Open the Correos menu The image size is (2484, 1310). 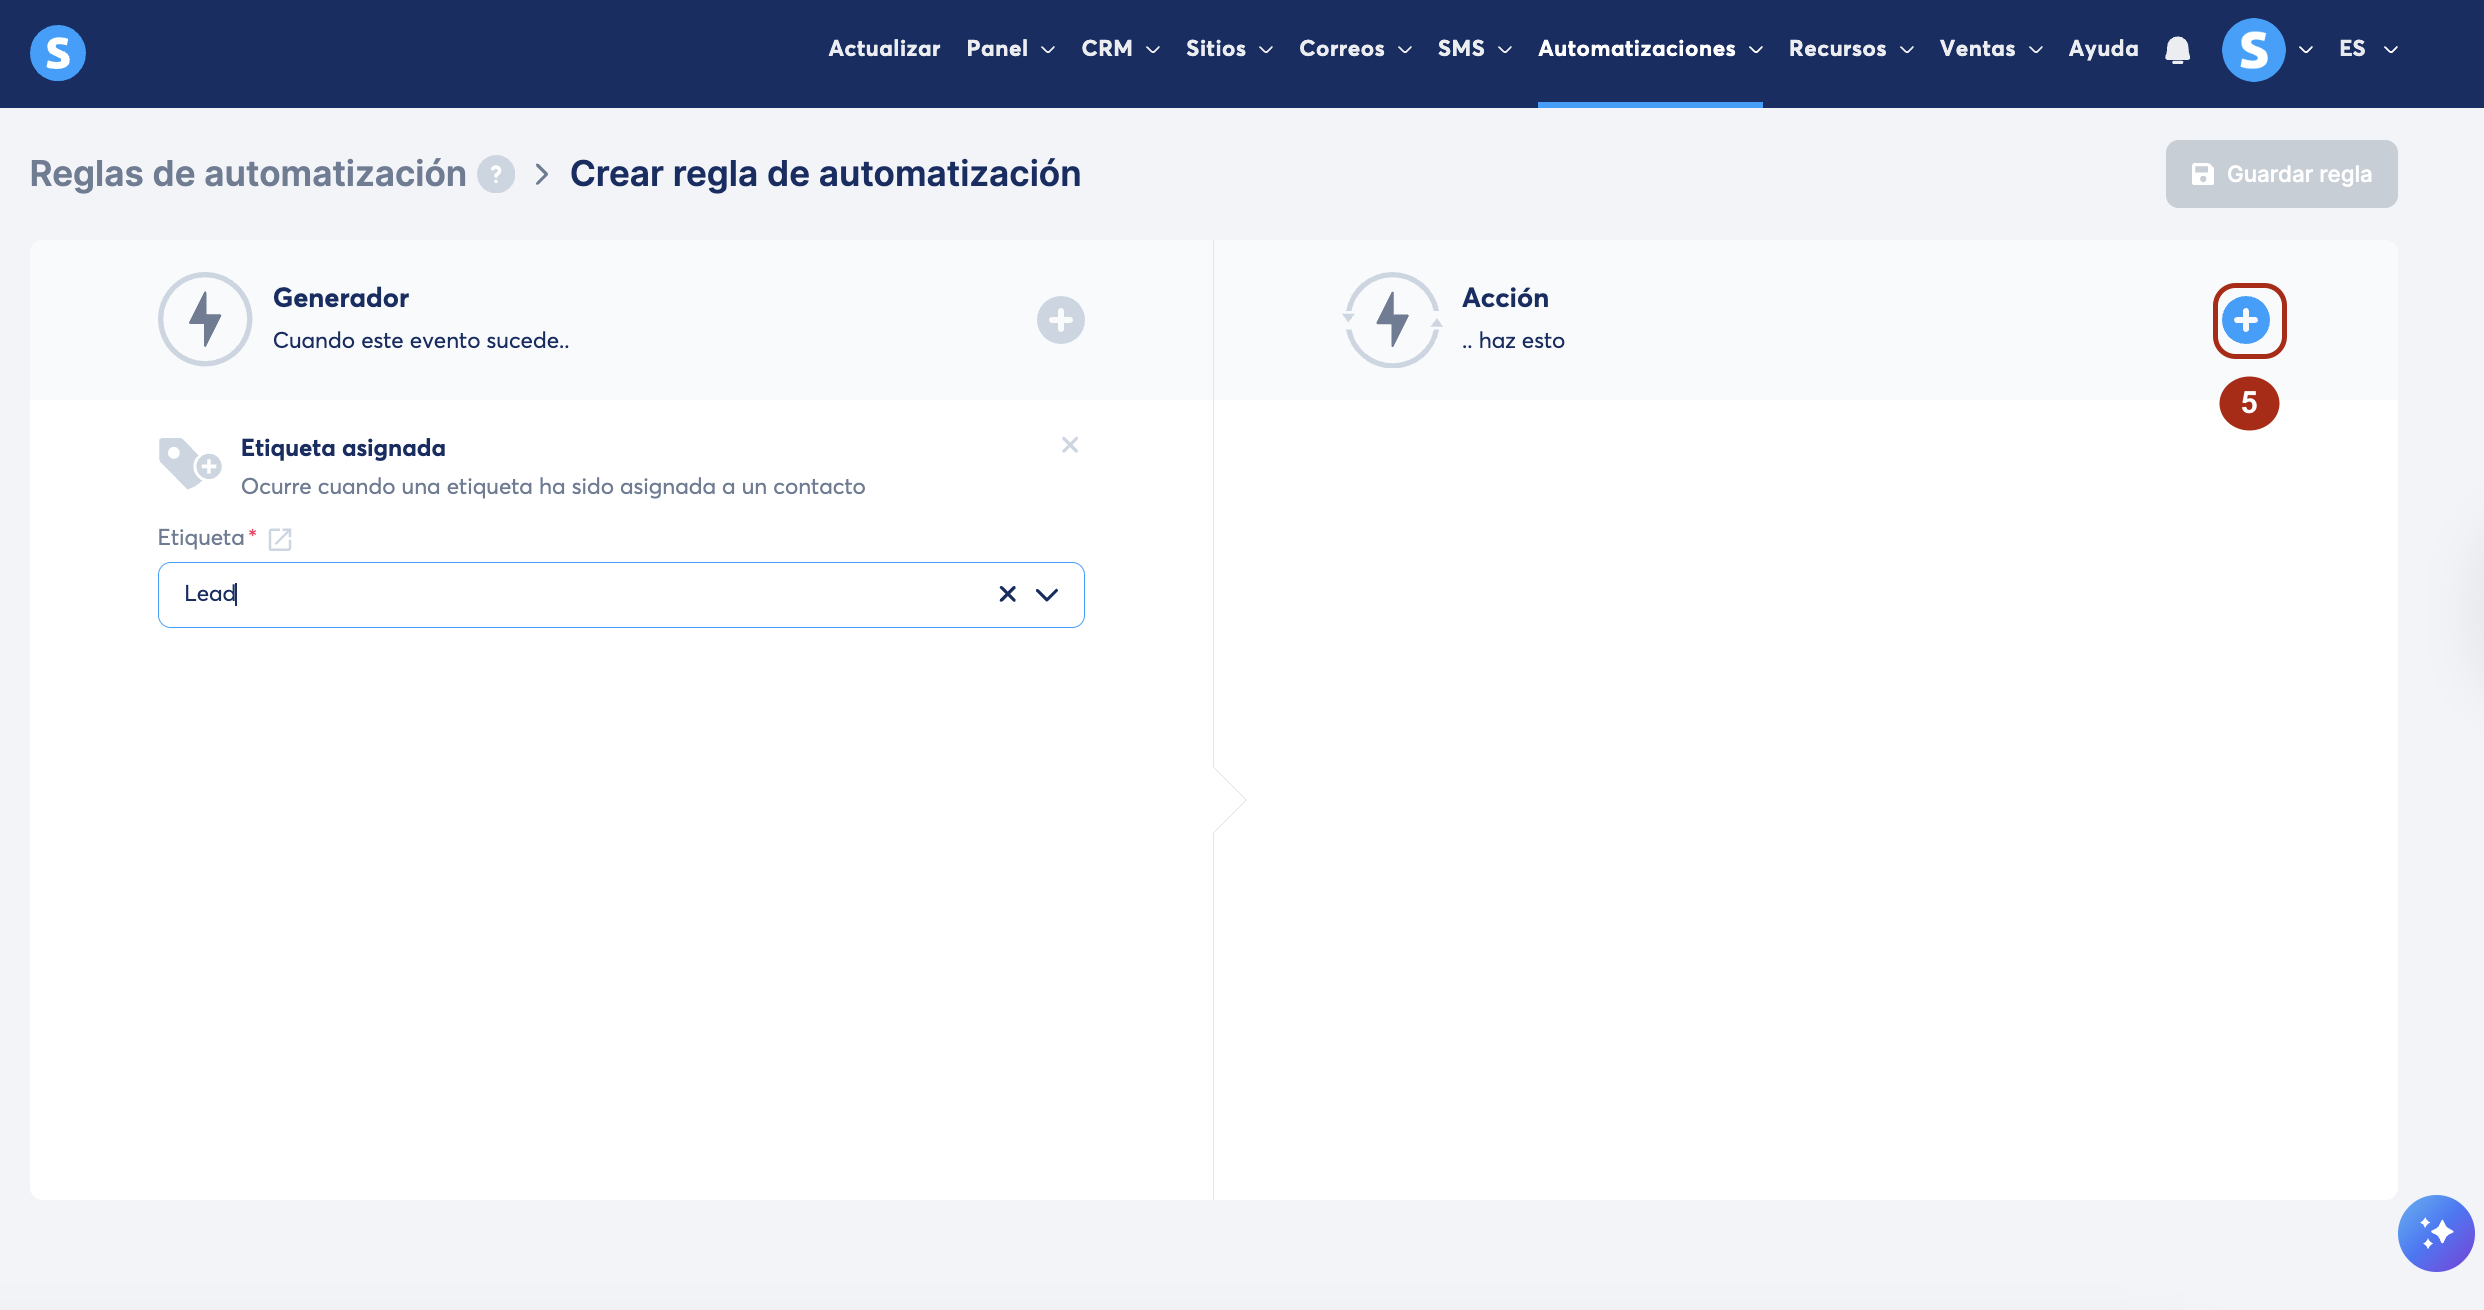[x=1354, y=49]
